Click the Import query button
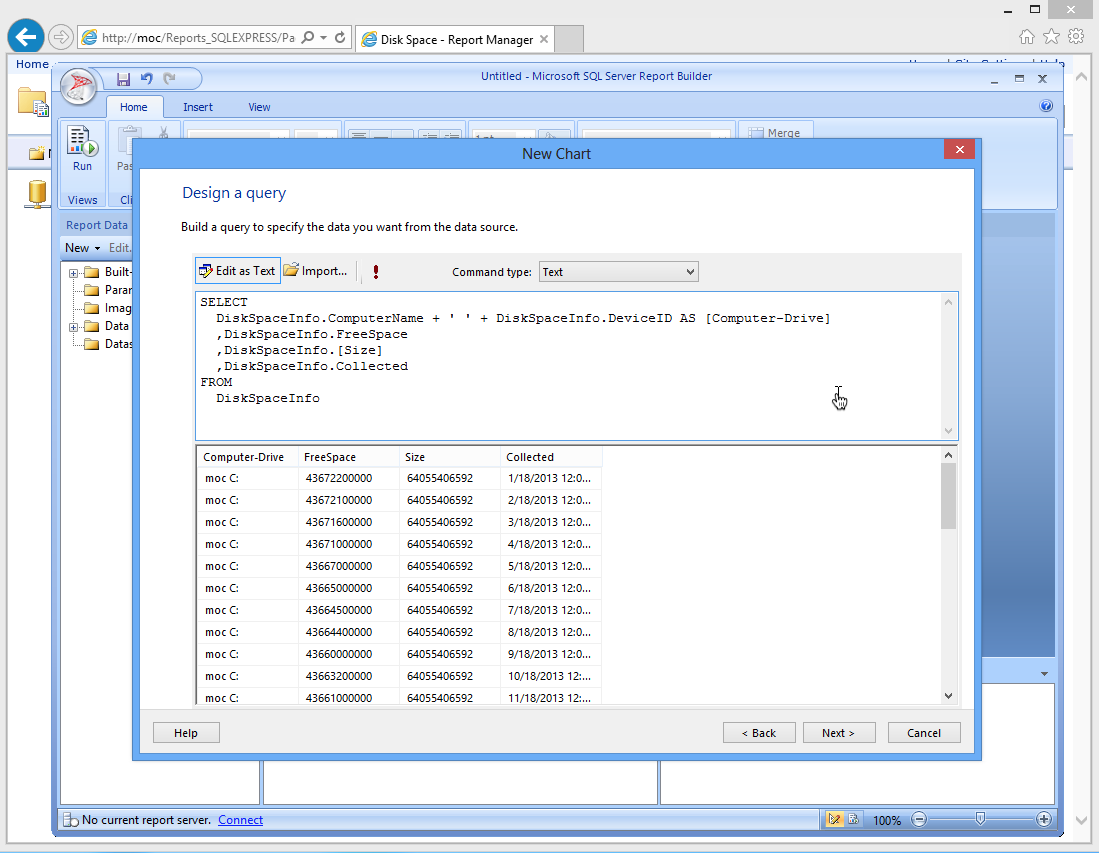 click(x=316, y=271)
